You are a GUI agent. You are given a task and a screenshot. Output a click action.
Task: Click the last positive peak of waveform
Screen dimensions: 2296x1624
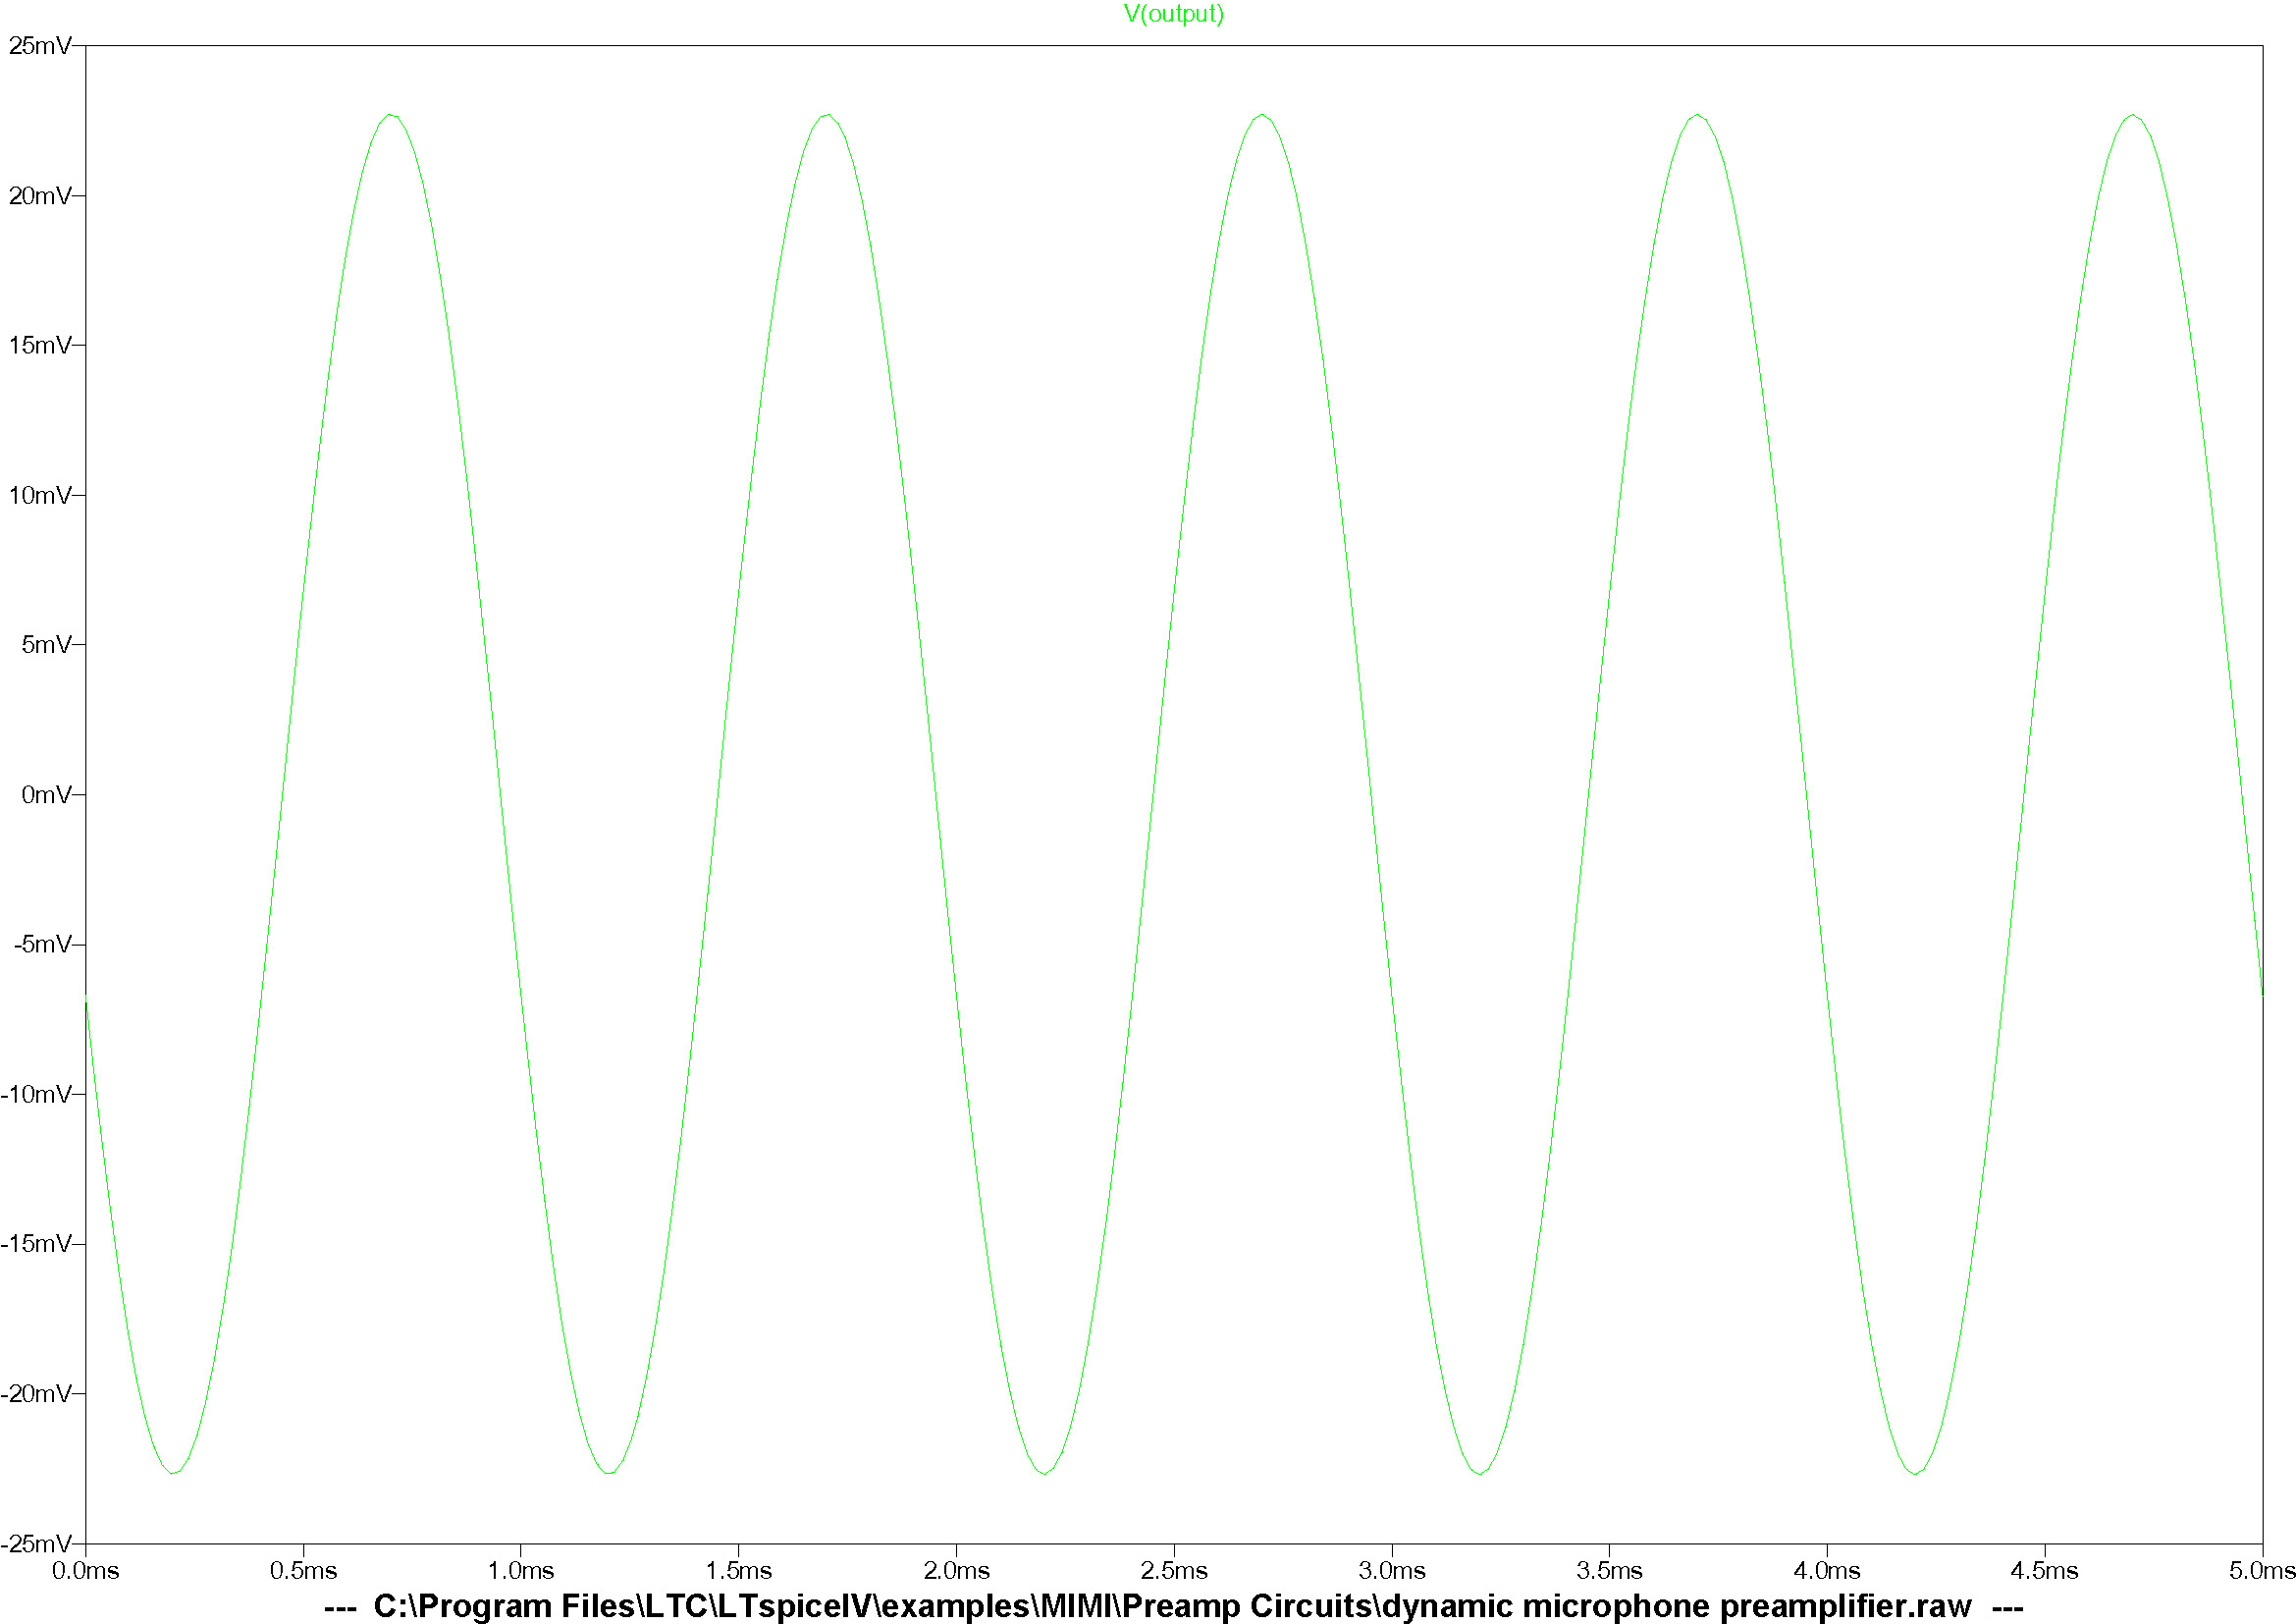2132,115
